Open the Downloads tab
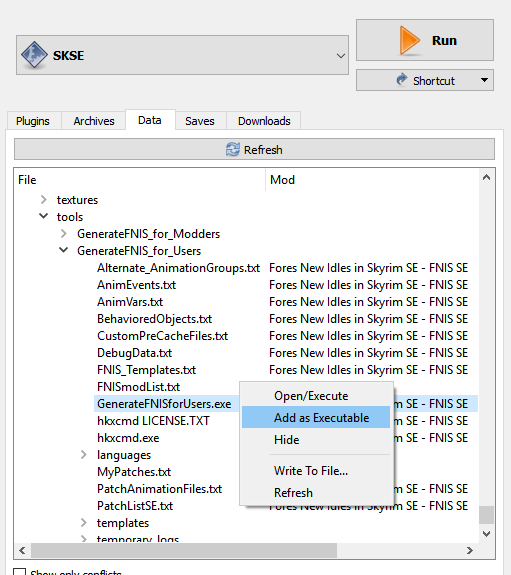Image resolution: width=511 pixels, height=575 pixels. [x=264, y=121]
